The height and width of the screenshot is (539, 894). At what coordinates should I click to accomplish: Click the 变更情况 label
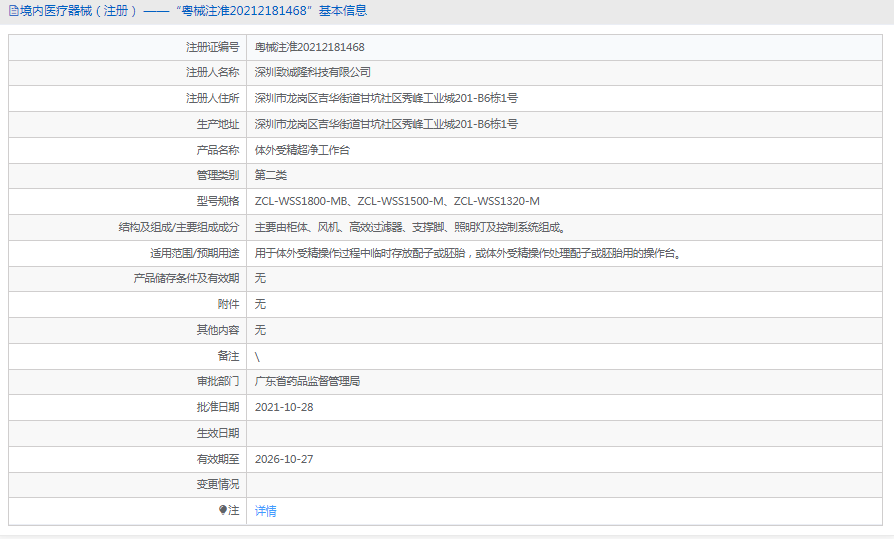click(218, 484)
